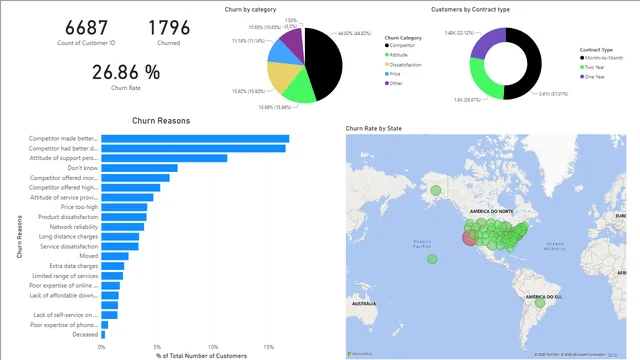
Task: Click the Dissatisfaction legend color dot
Action: tap(387, 64)
